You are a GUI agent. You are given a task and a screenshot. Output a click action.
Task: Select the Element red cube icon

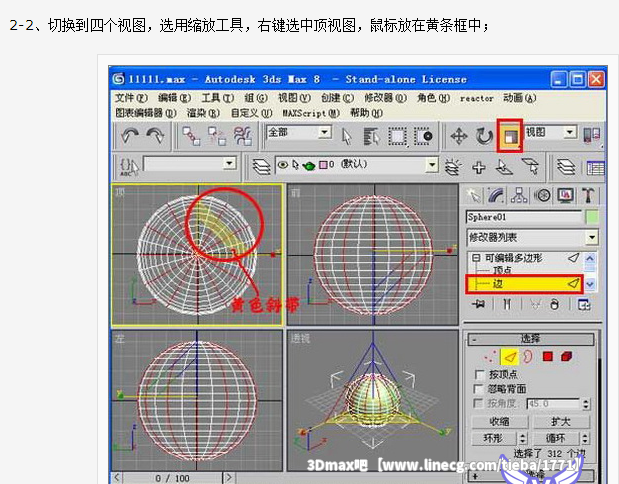(566, 357)
